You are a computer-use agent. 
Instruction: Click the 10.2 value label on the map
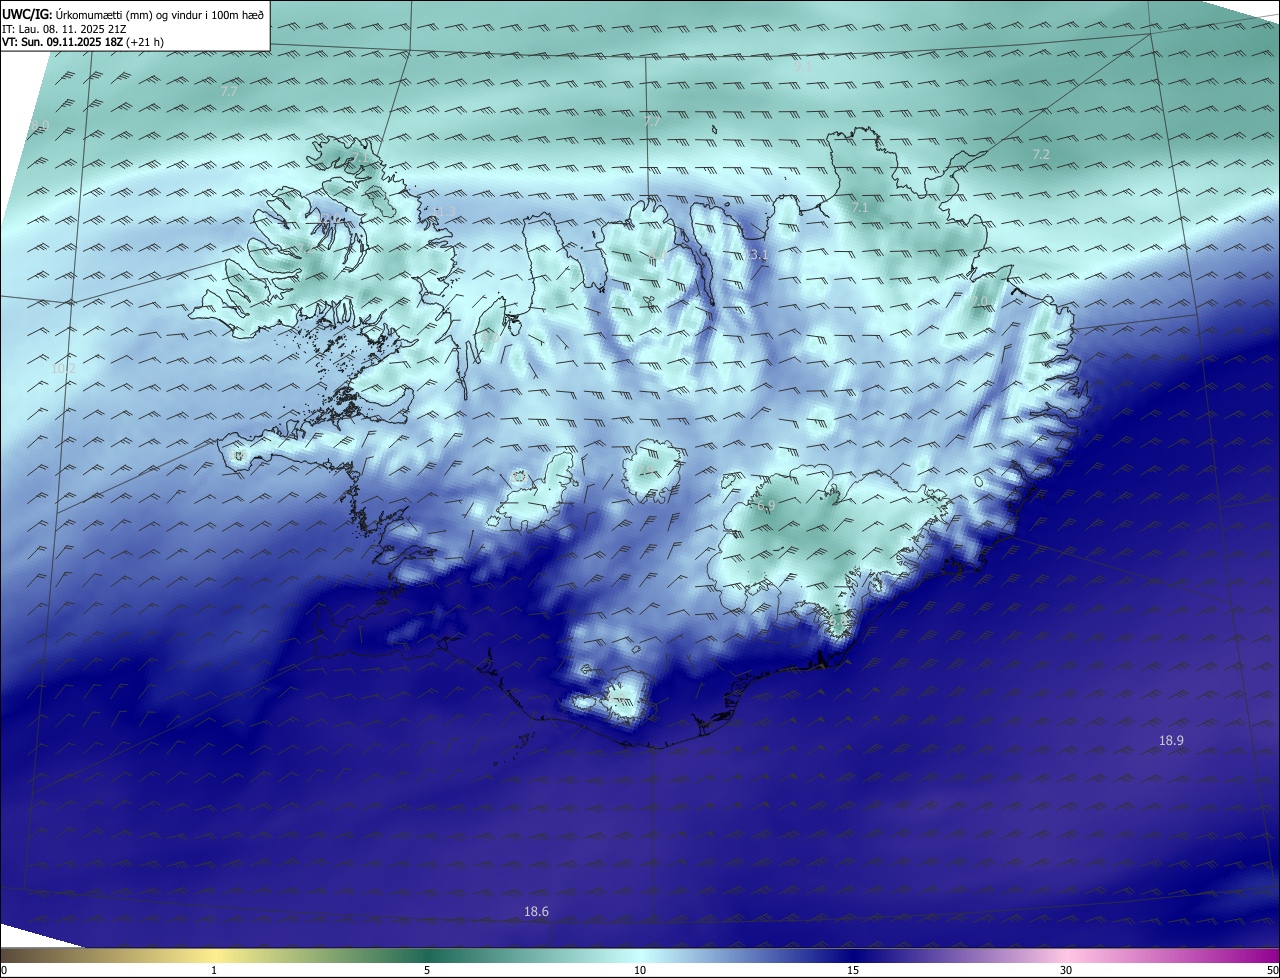point(63,369)
